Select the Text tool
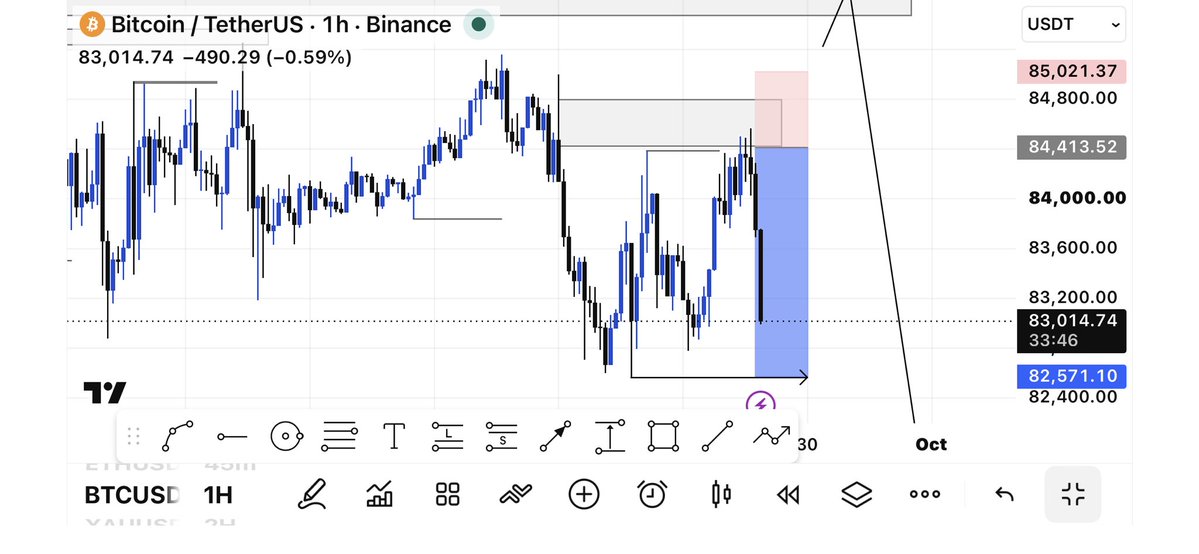Screen dimensions: 1199x554 pos(394,436)
